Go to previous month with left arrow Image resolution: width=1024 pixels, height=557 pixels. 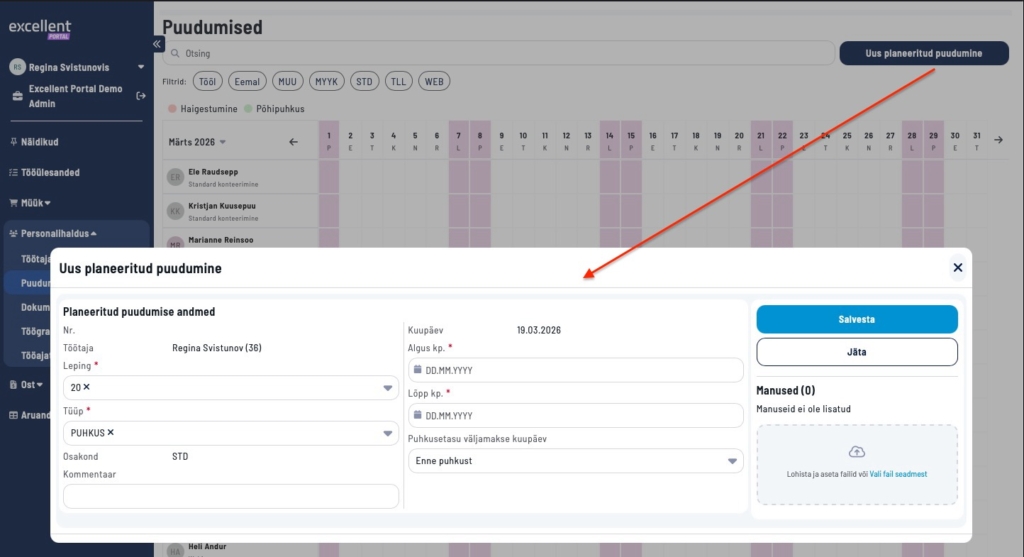point(293,142)
